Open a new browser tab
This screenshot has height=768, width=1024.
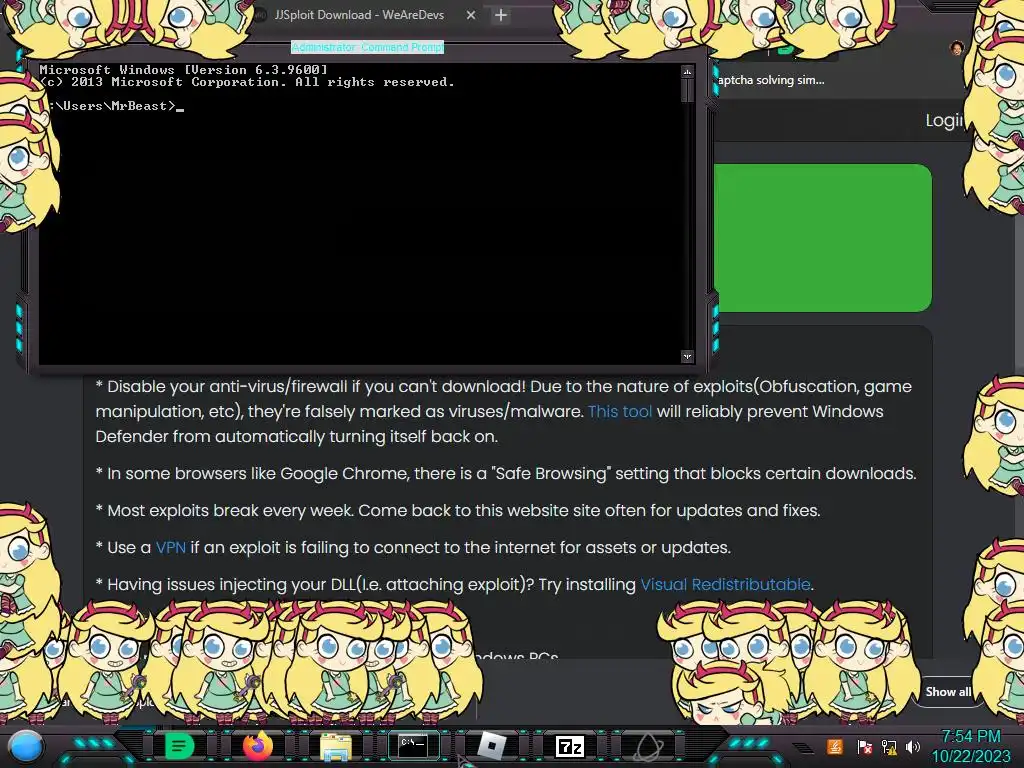(x=501, y=15)
